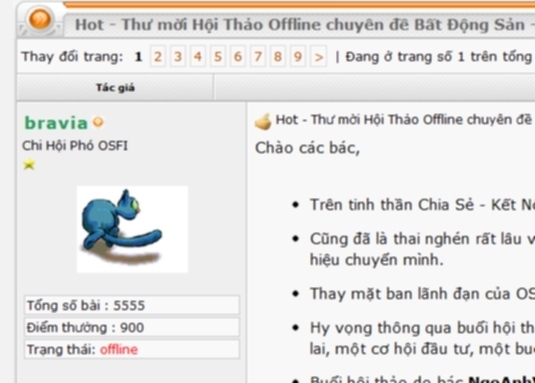Screen dimensions: 535x383
Task: Click the Trạng thái: offline status
Action: 132,349
